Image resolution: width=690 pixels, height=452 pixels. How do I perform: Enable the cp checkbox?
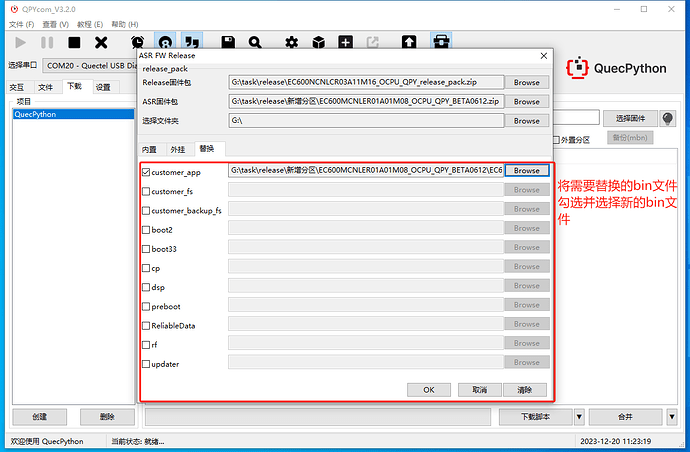pos(146,268)
